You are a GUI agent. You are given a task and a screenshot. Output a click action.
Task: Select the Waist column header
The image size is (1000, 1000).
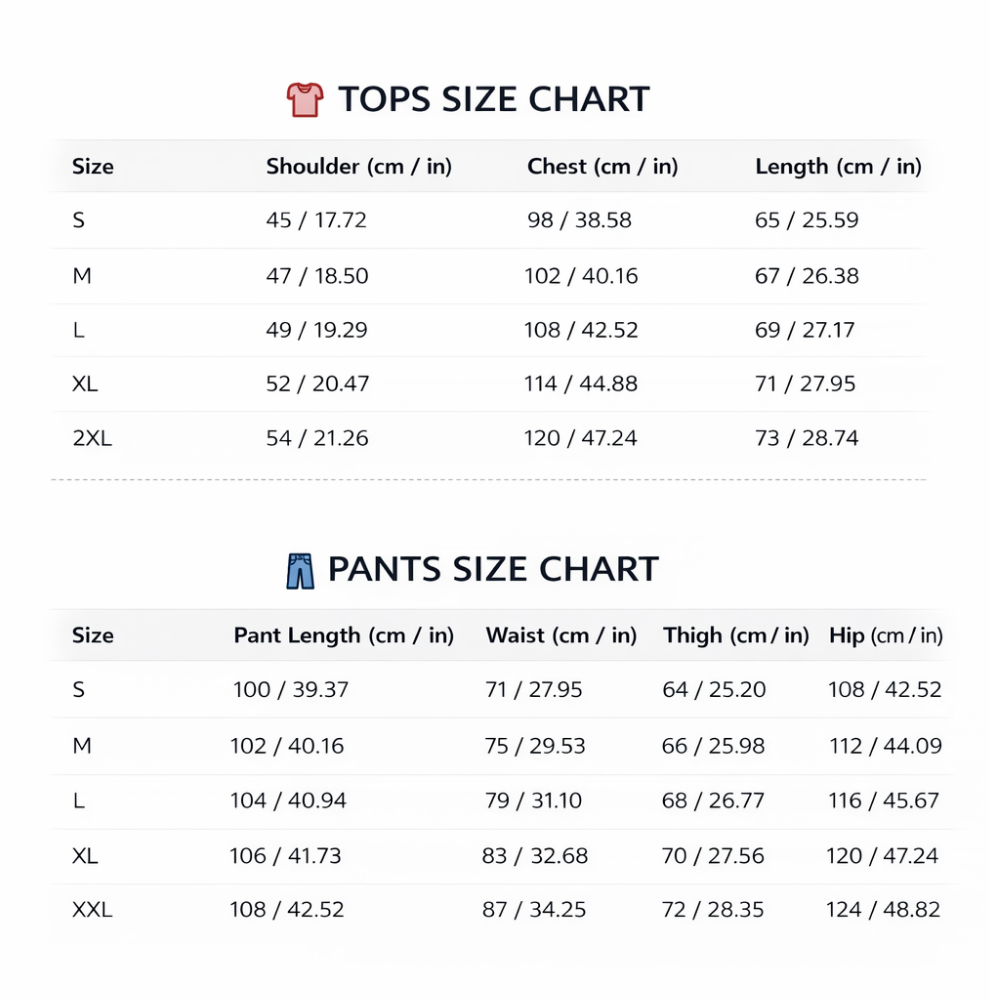click(561, 636)
